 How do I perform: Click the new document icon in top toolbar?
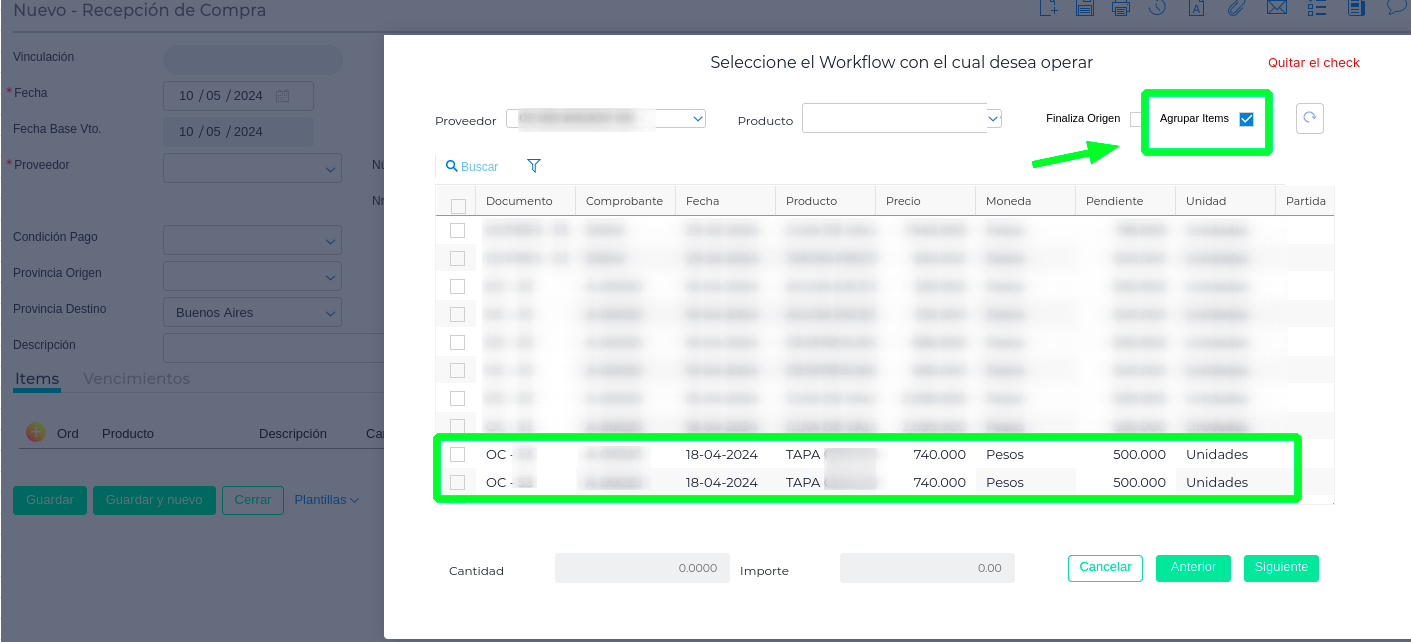[1048, 8]
